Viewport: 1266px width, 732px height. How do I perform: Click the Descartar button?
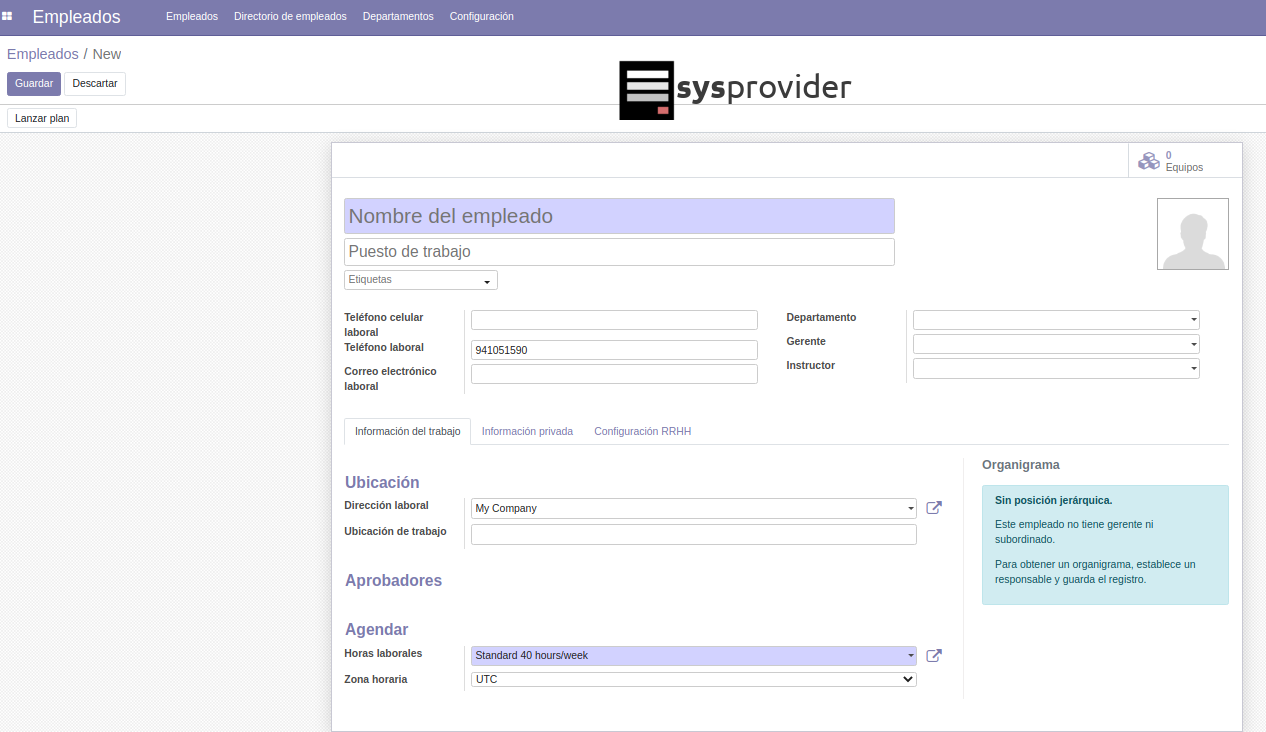tap(95, 84)
